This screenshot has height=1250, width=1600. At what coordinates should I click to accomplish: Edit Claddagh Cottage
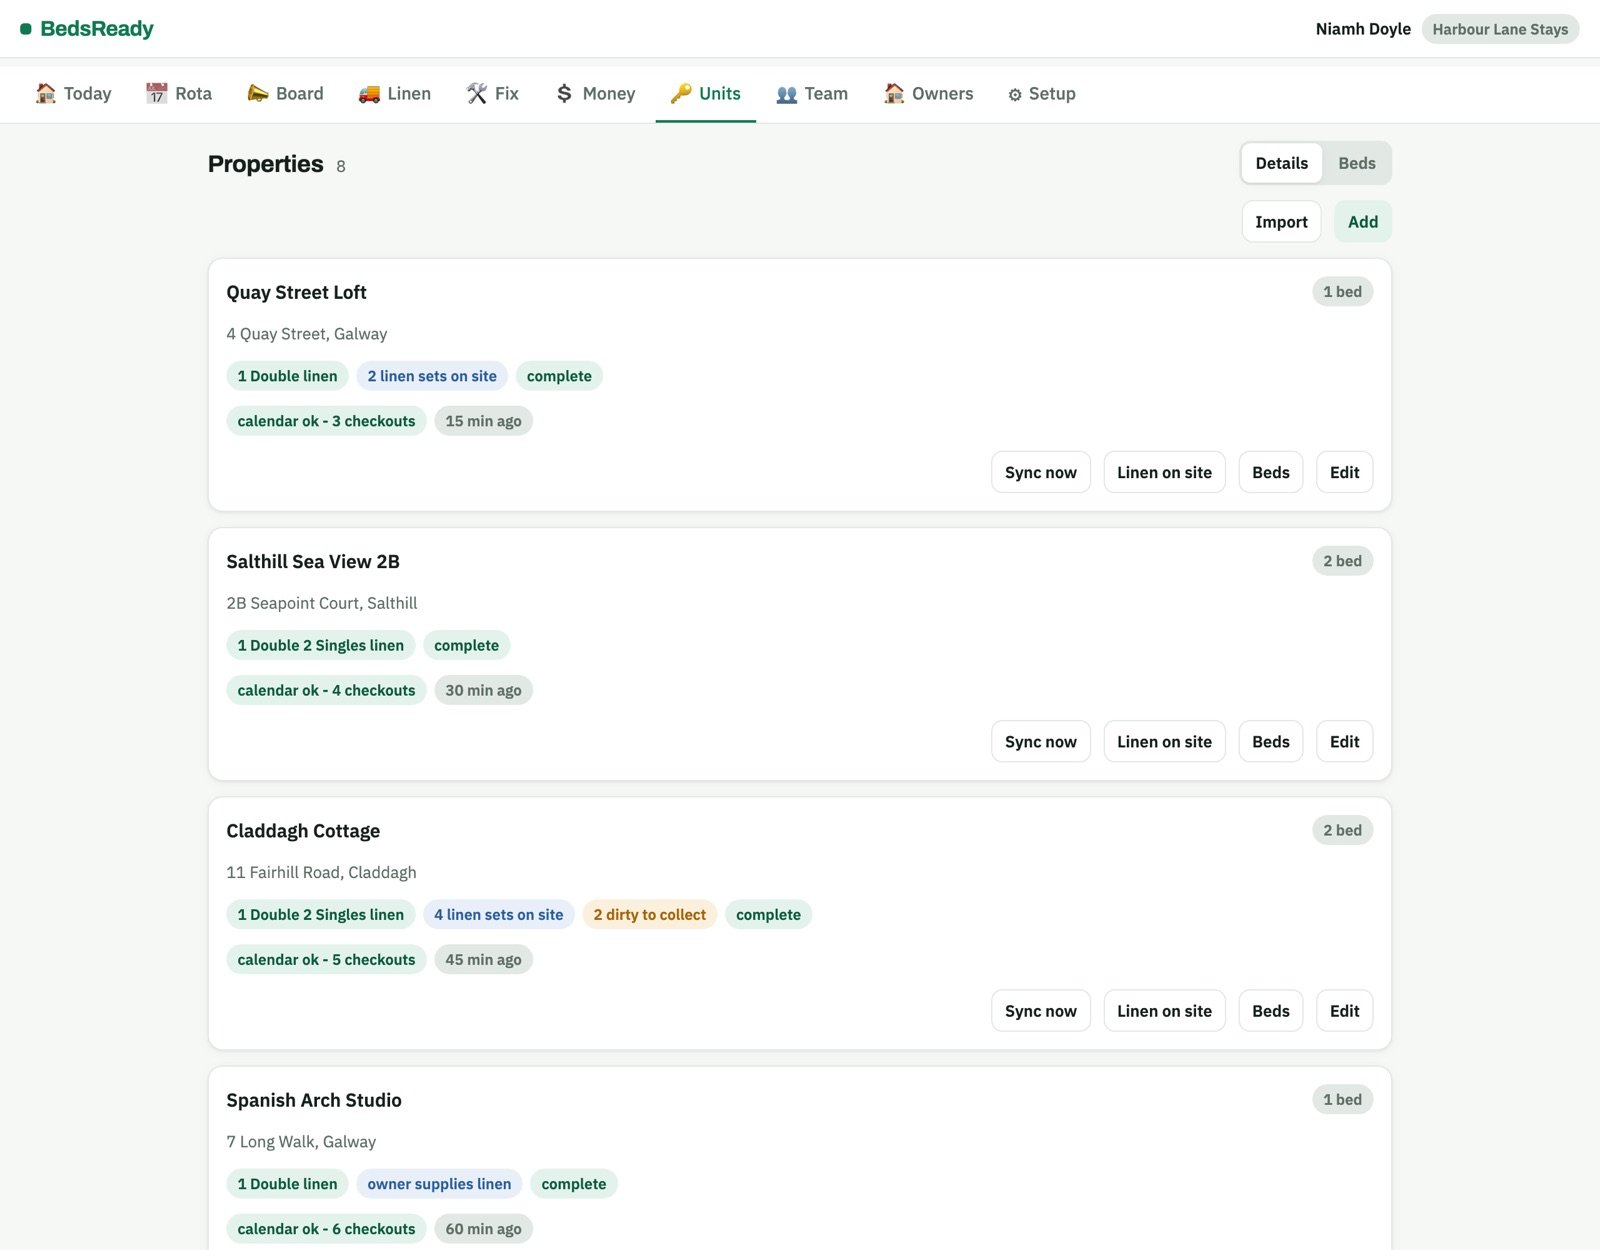(x=1344, y=1011)
